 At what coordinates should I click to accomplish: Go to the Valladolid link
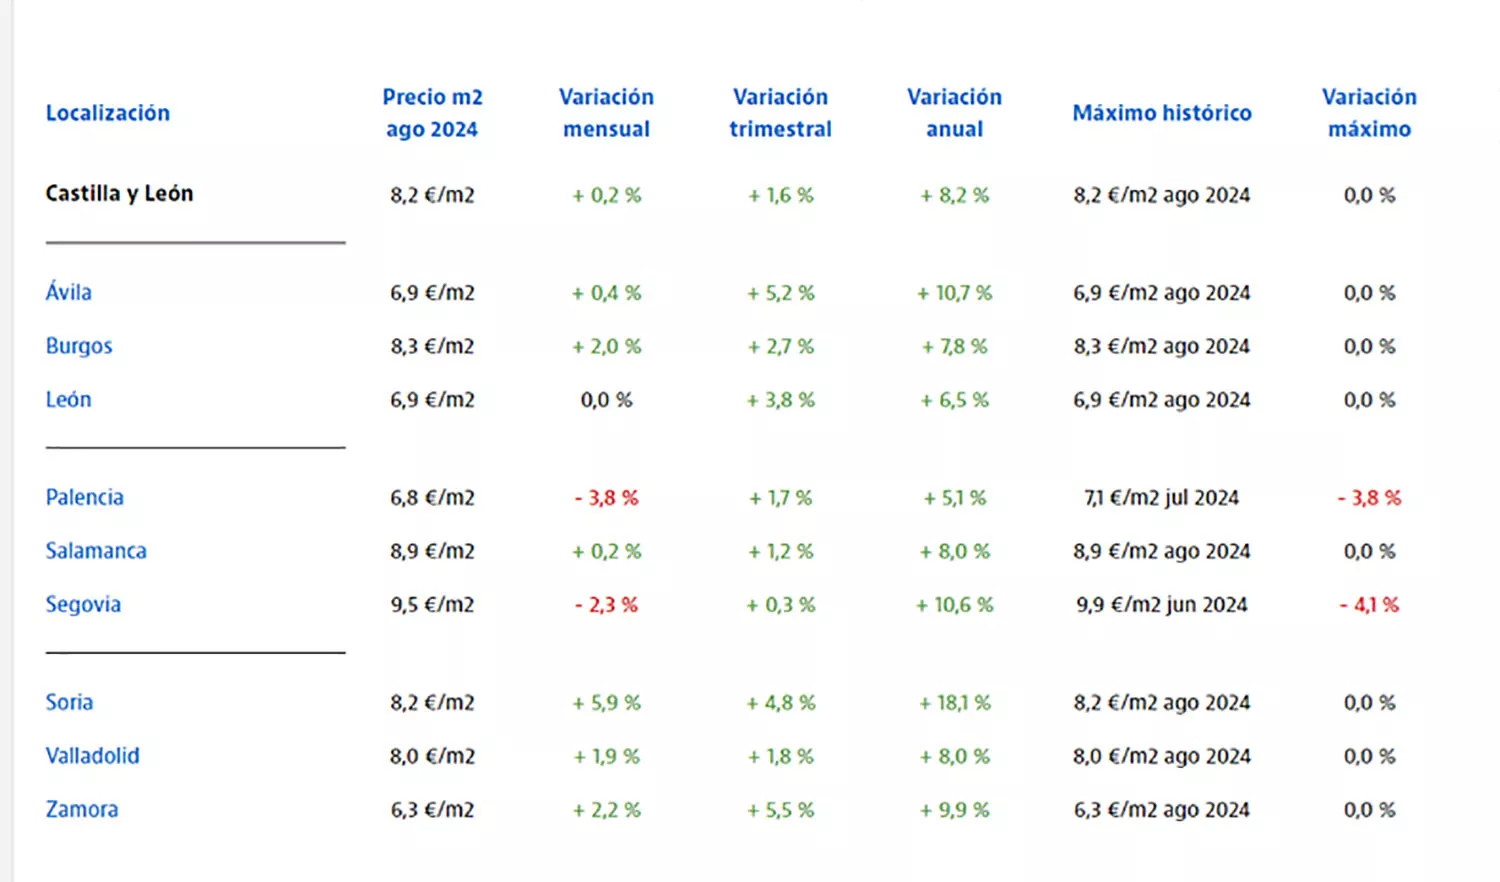coord(92,756)
